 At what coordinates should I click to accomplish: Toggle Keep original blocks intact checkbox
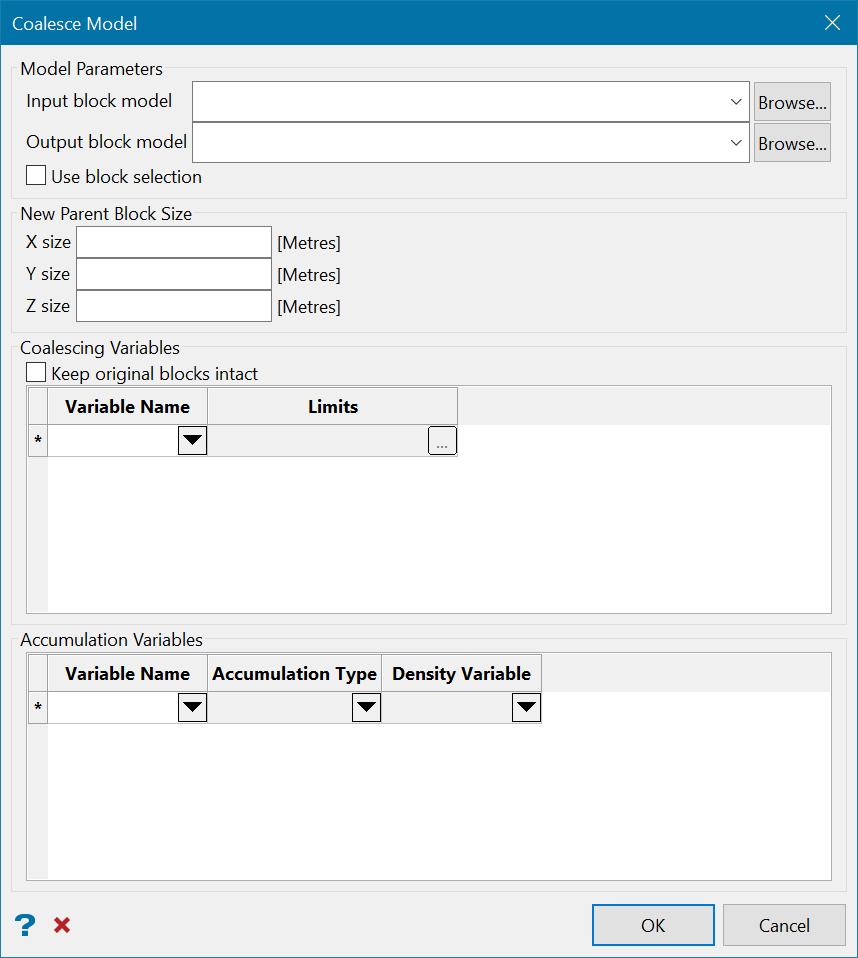tap(37, 373)
